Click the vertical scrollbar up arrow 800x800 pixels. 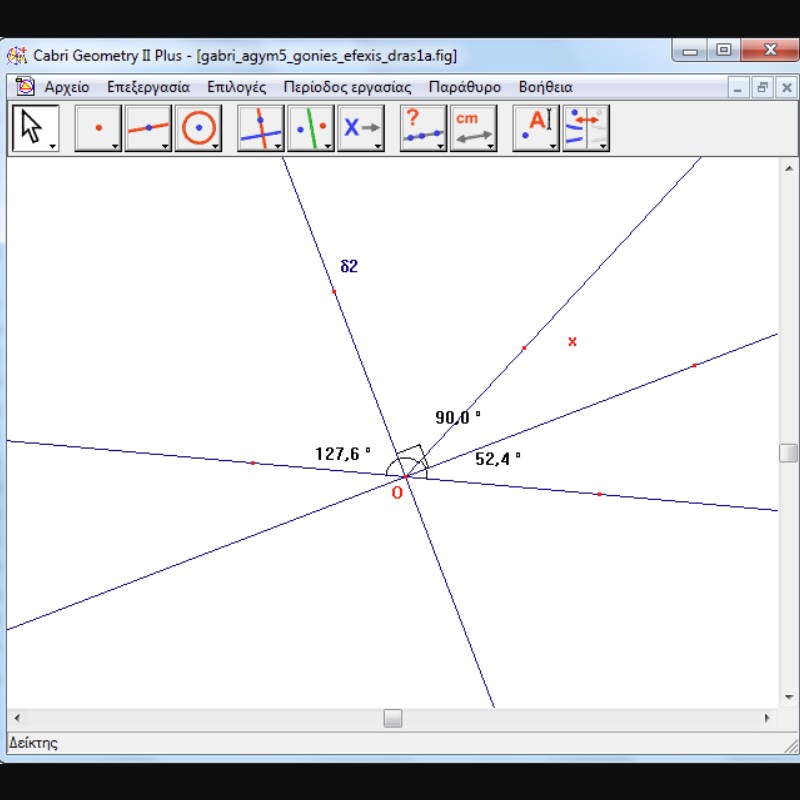pyautogui.click(x=789, y=168)
